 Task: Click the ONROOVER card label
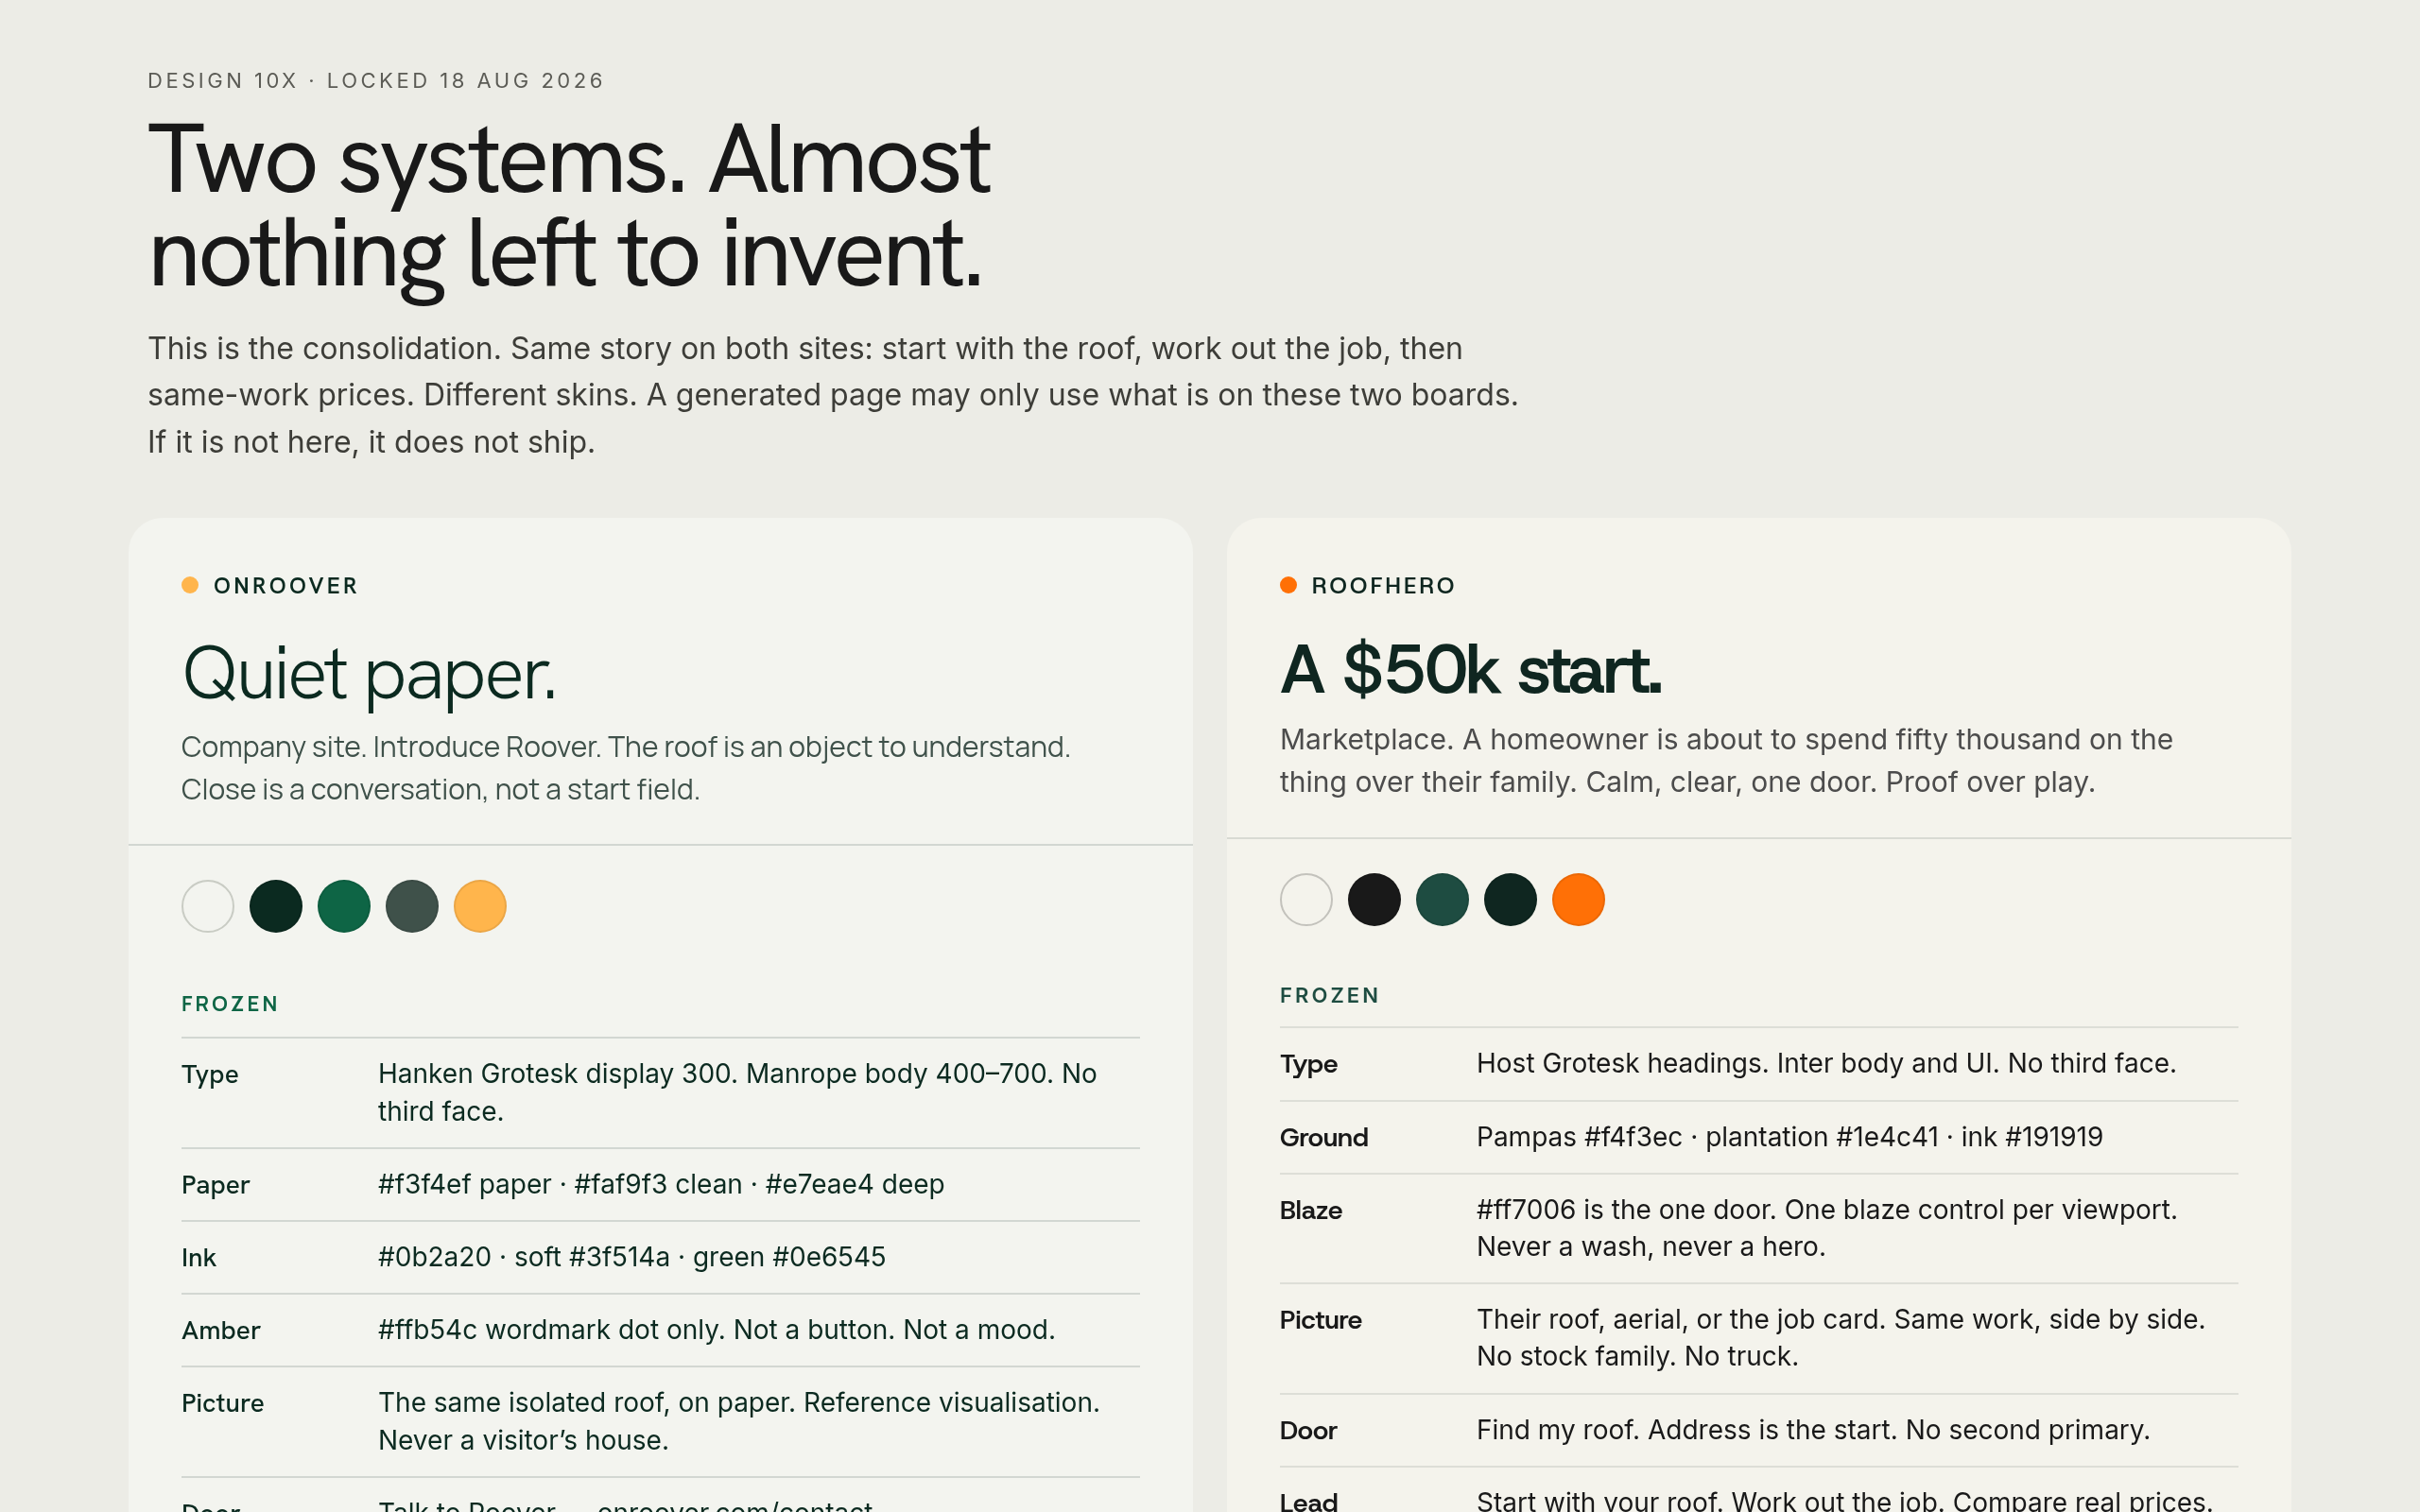click(285, 586)
